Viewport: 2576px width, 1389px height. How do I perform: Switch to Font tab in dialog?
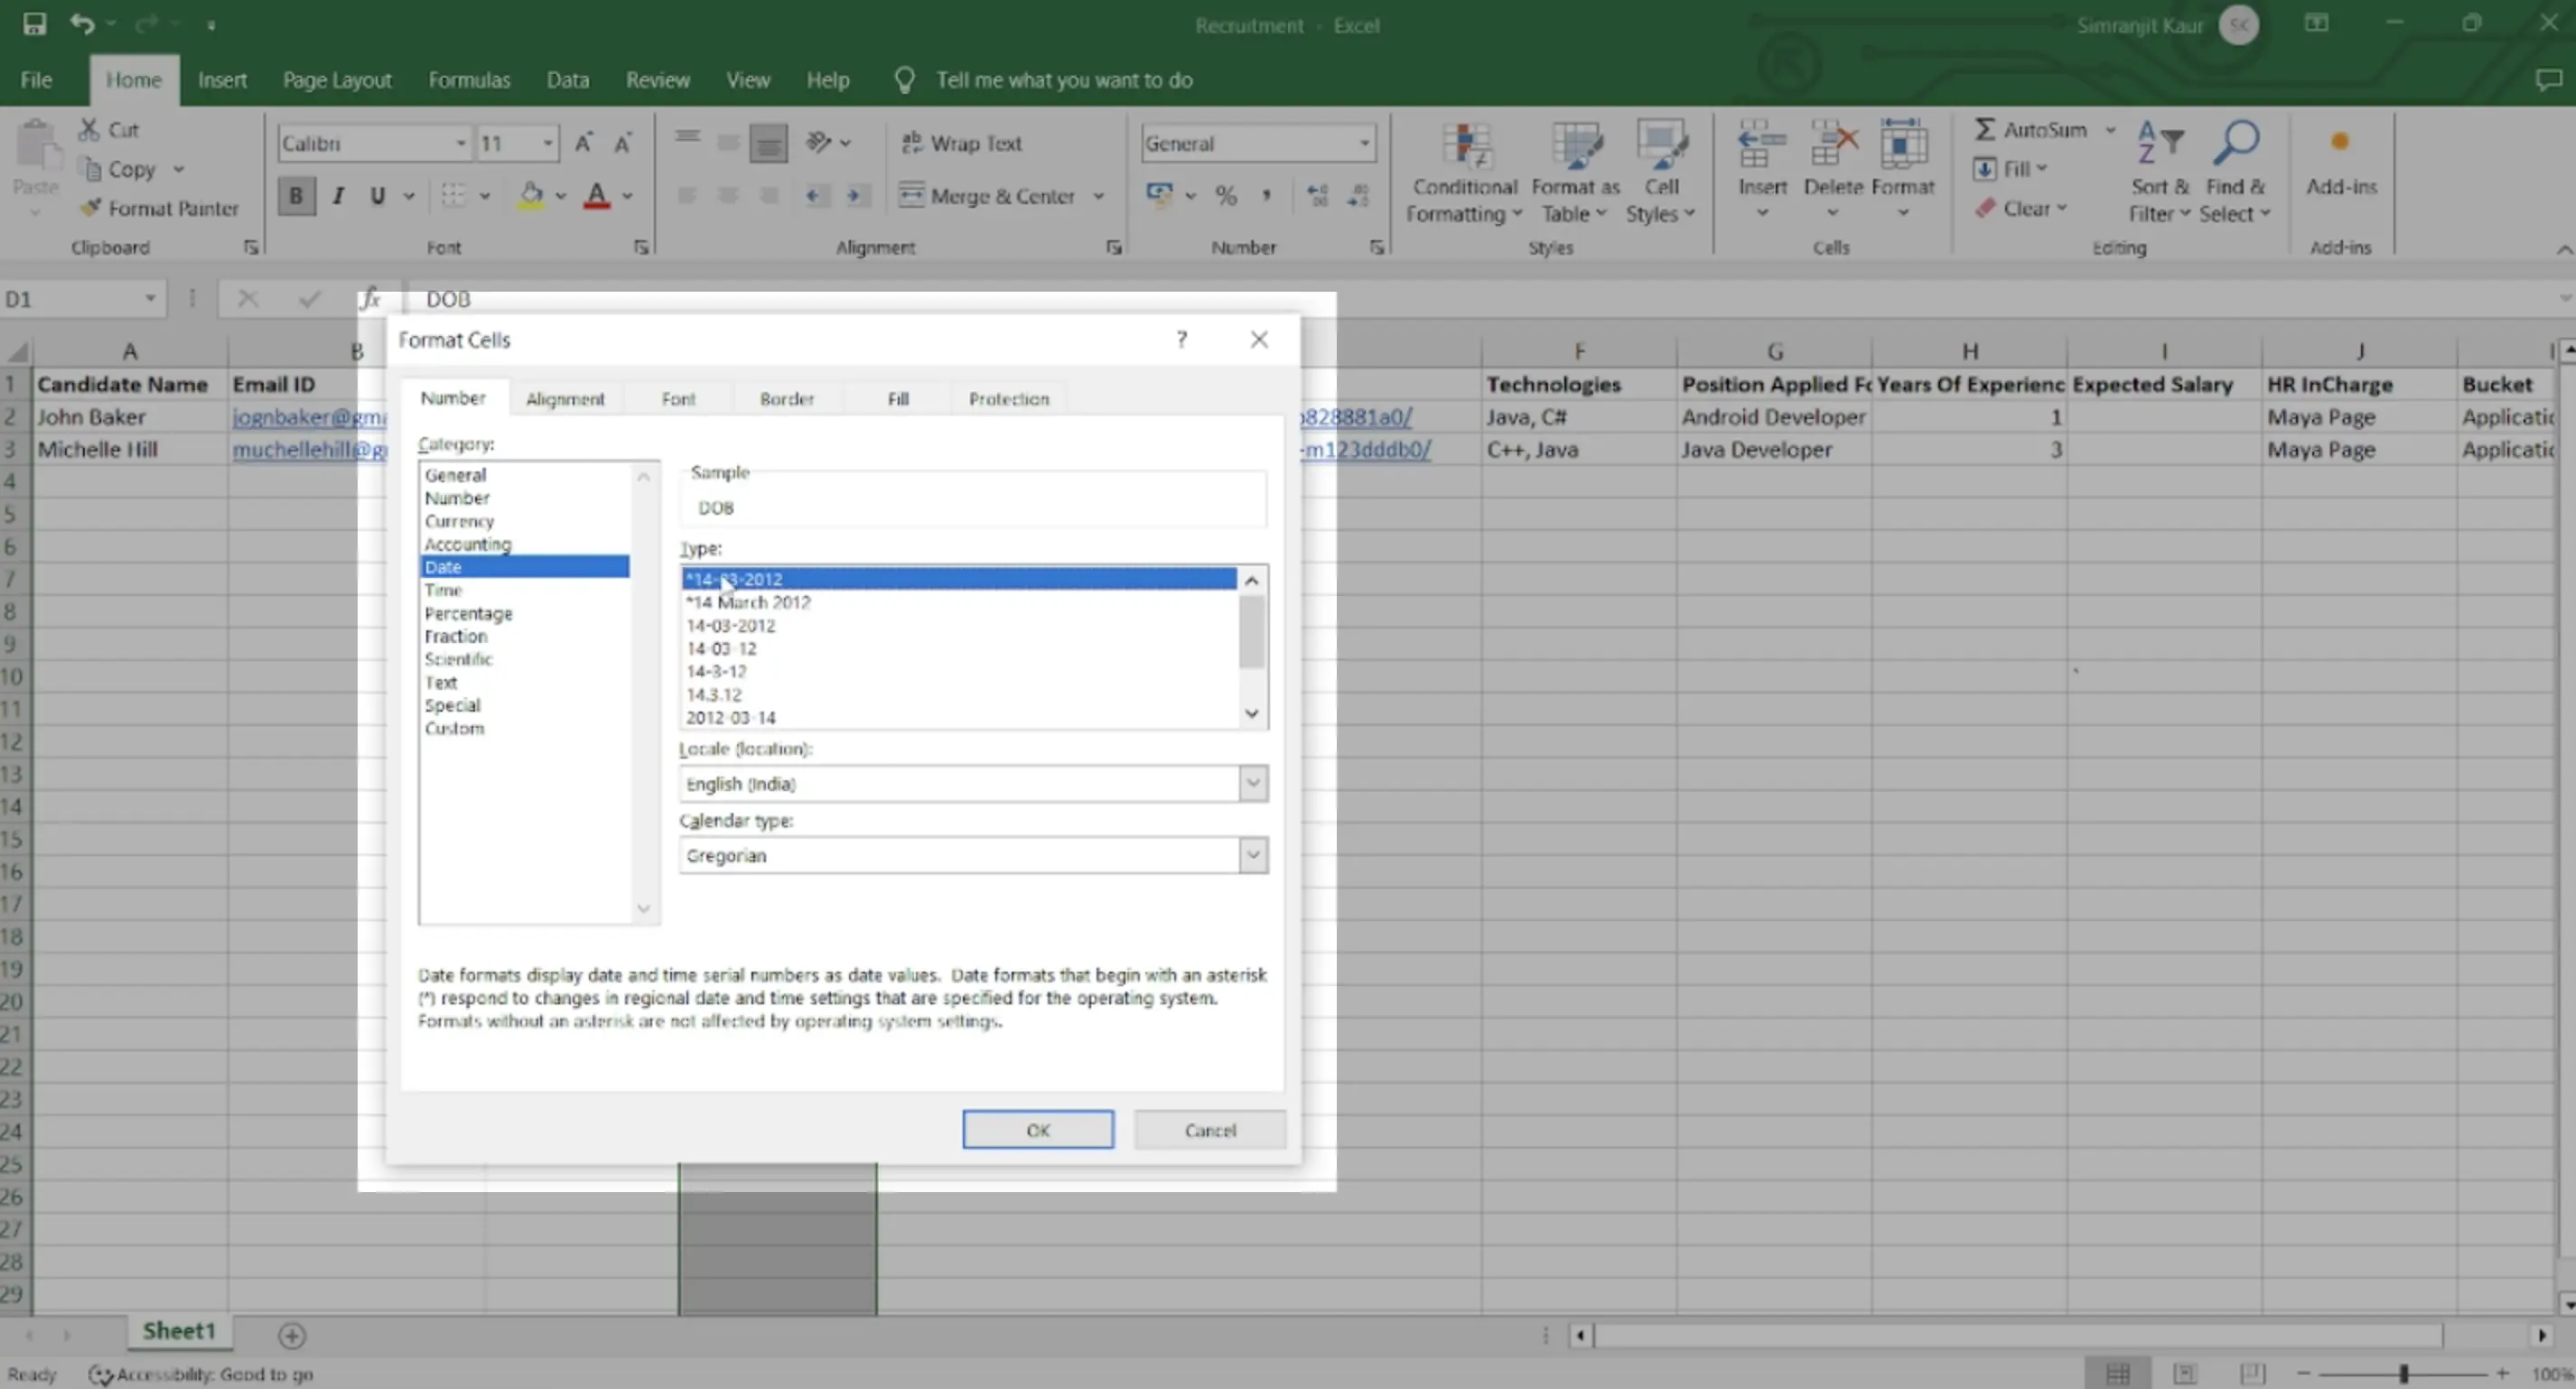tap(678, 398)
